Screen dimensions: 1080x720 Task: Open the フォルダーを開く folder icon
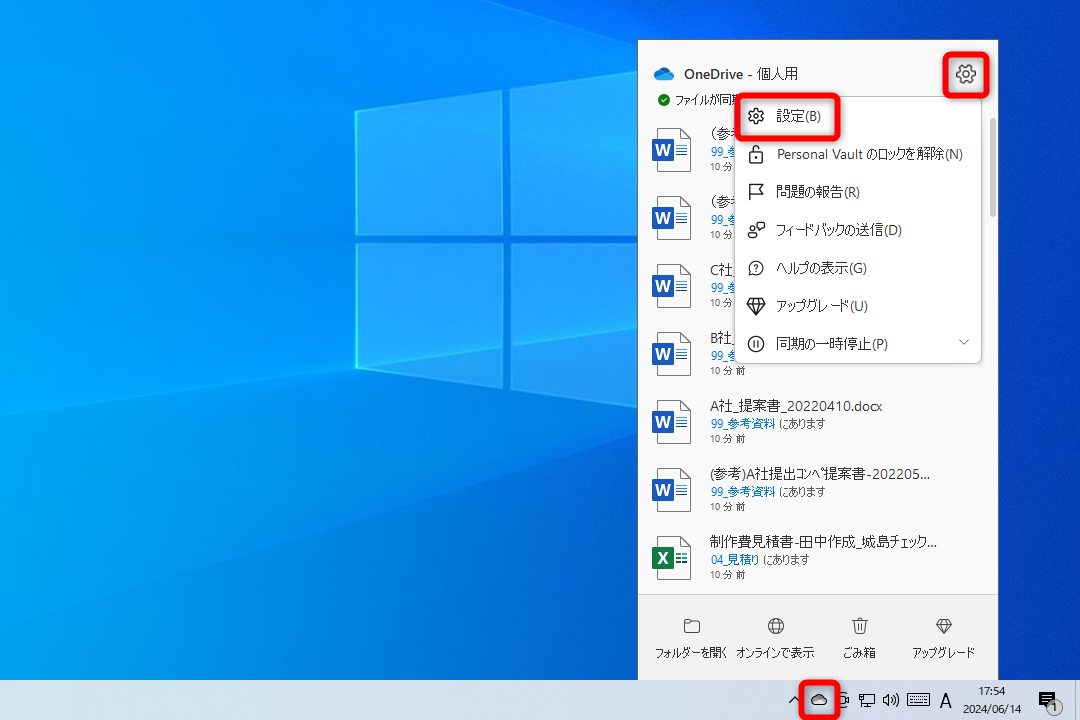[x=691, y=625]
